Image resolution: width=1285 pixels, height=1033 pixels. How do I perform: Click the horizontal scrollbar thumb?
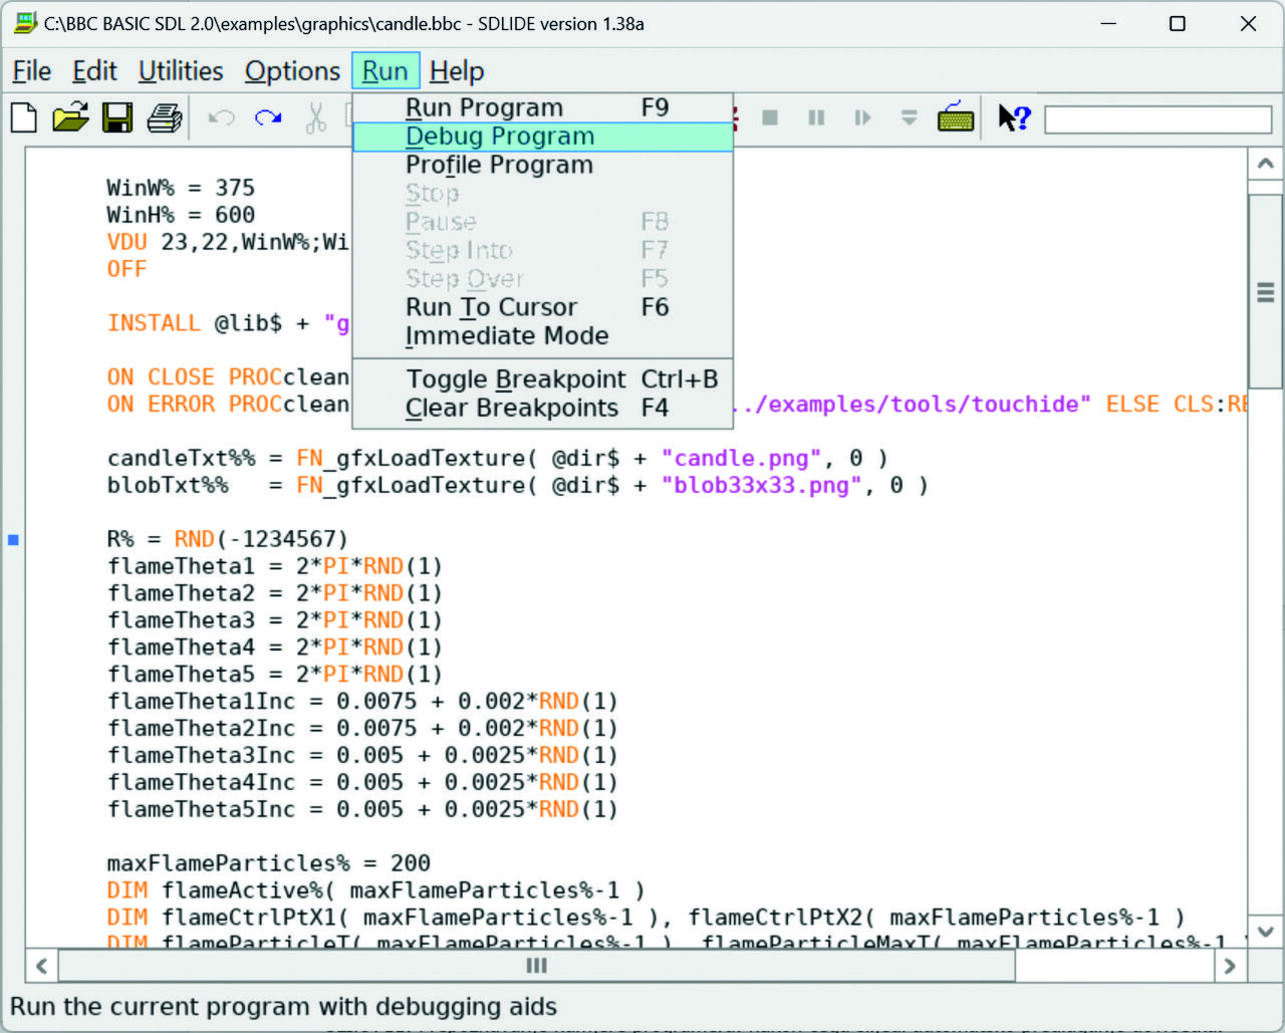pos(537,966)
